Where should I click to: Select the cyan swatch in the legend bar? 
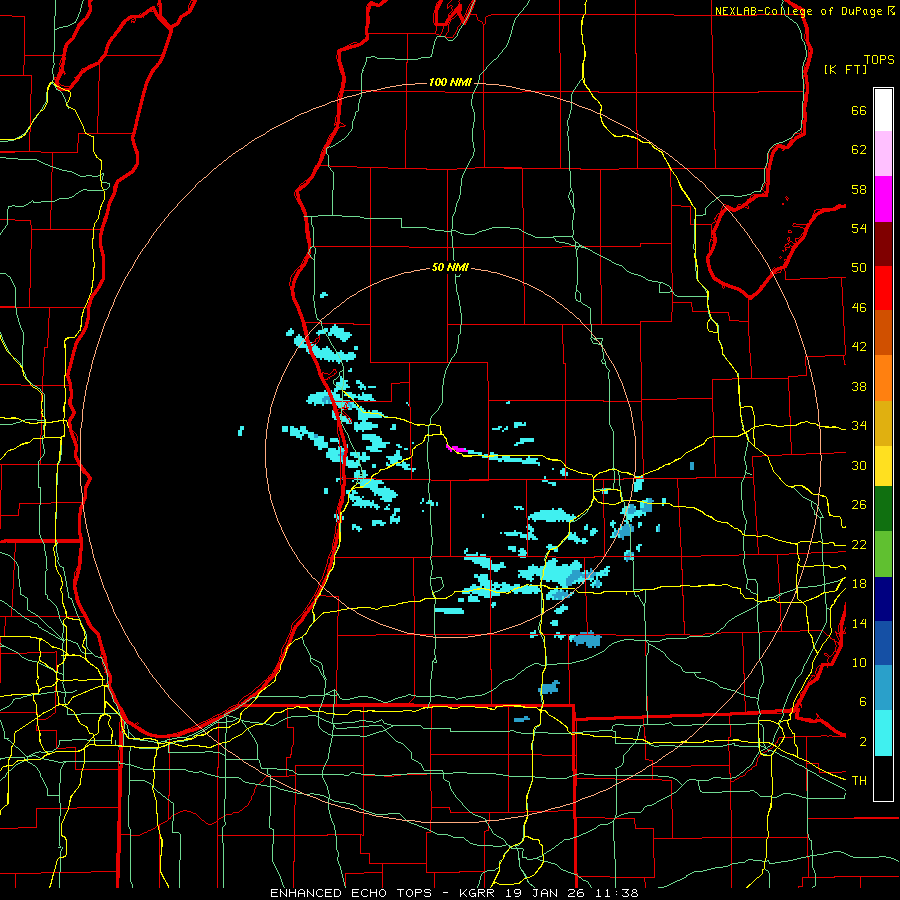pos(883,733)
